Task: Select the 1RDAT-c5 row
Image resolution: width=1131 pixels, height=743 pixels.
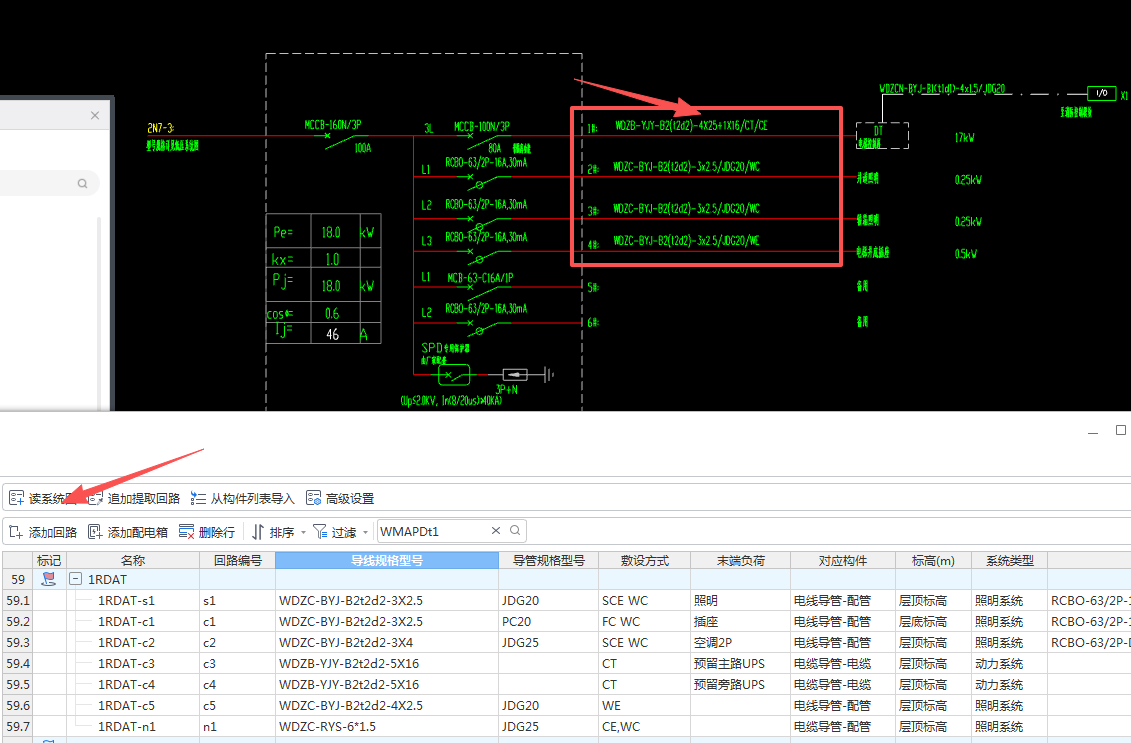Action: [566, 705]
